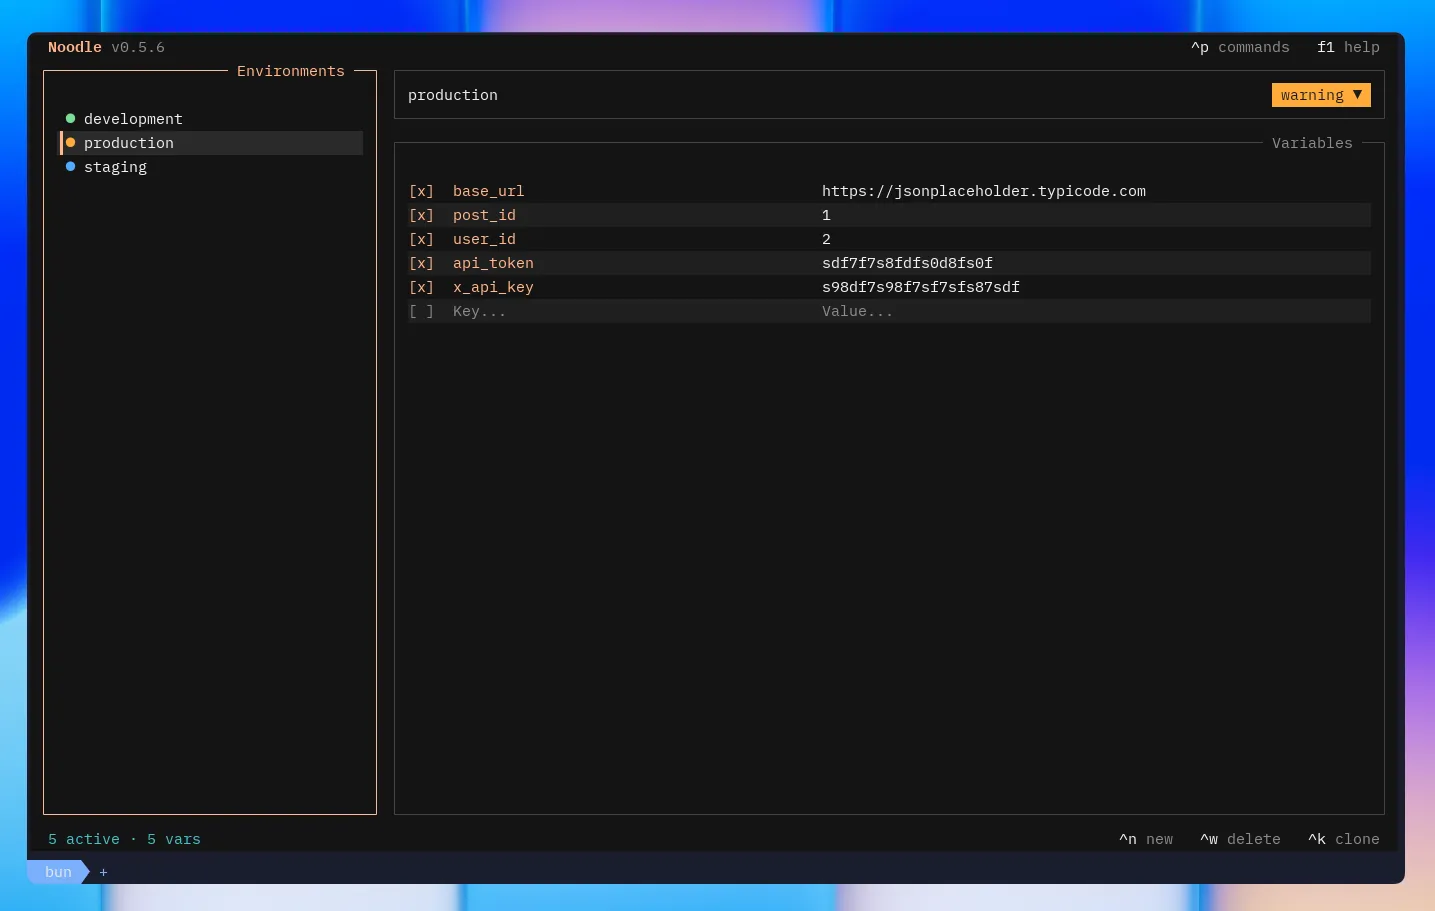Click the blue dot beside staging
The height and width of the screenshot is (911, 1435).
70,167
